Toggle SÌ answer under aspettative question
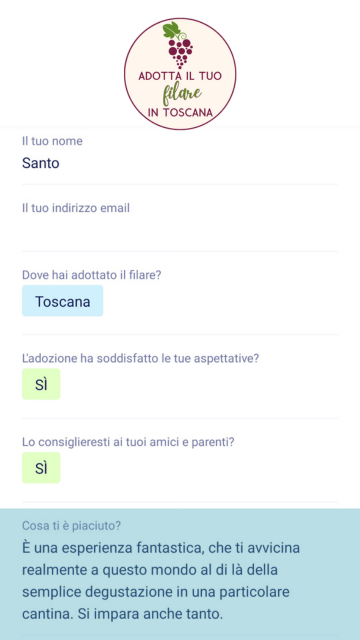360x640 pixels. pos(41,384)
